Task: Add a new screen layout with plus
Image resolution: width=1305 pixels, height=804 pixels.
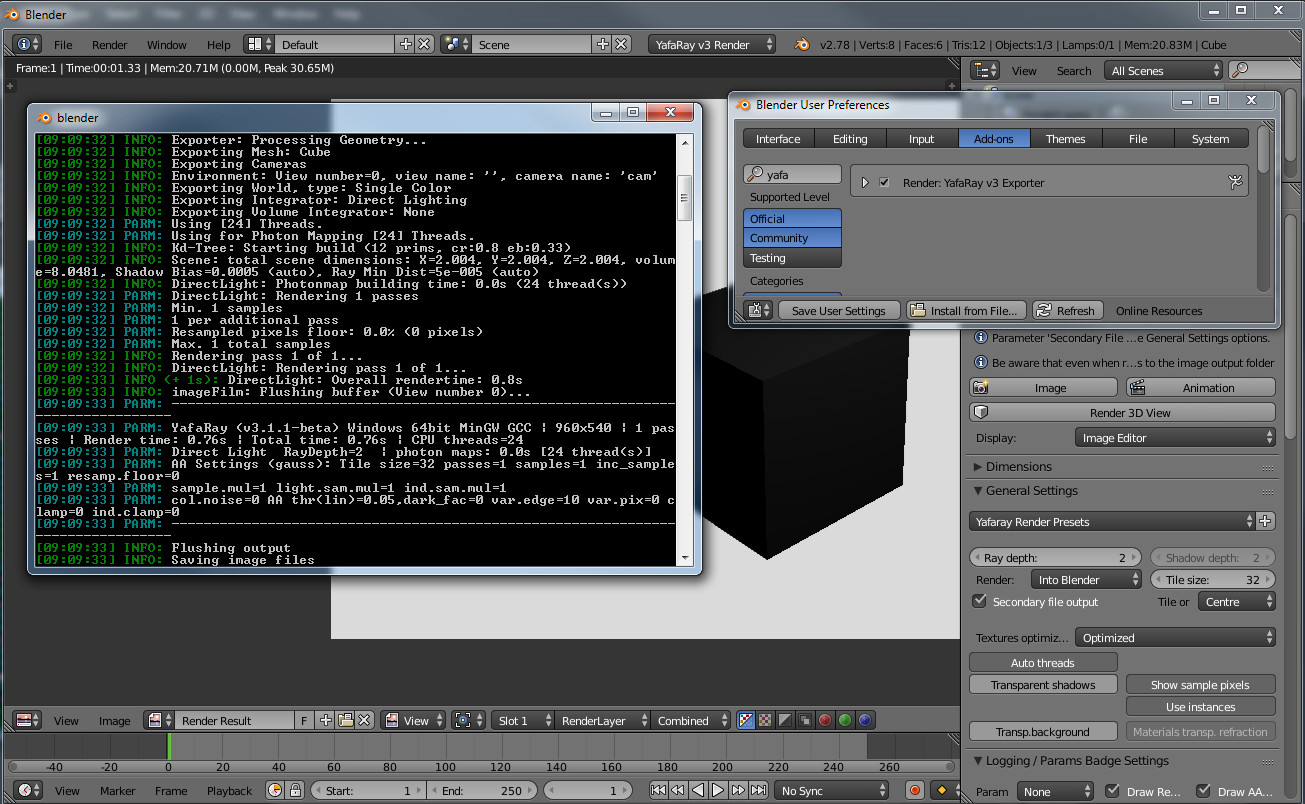Action: 405,44
